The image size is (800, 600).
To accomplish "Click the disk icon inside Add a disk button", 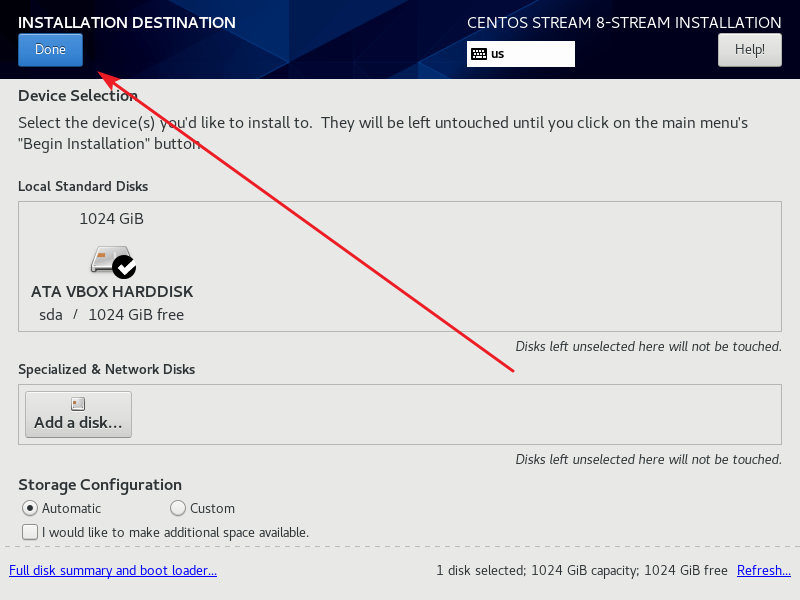I will 77,402.
